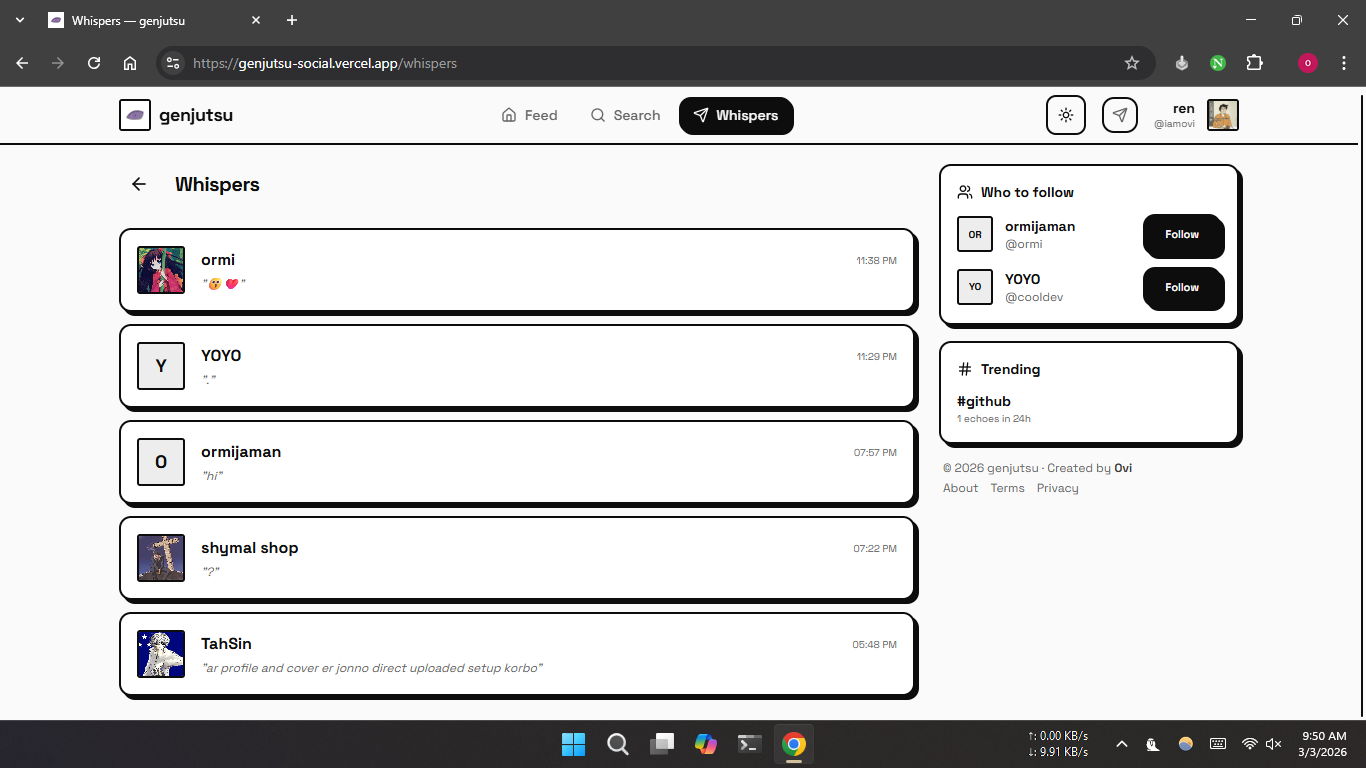The image size is (1366, 768).
Task: Open the shymal shop conversation
Action: (517, 558)
